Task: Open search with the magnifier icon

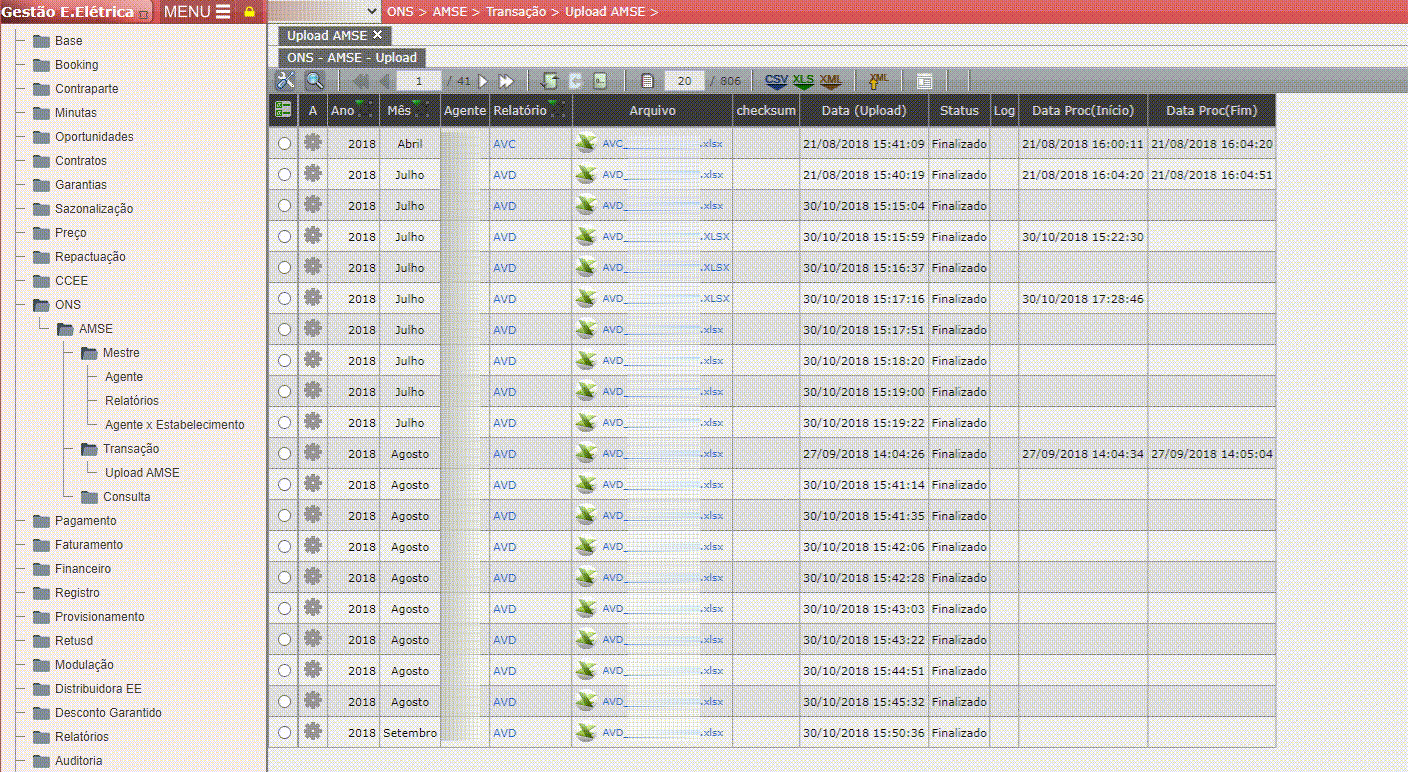Action: pyautogui.click(x=314, y=81)
